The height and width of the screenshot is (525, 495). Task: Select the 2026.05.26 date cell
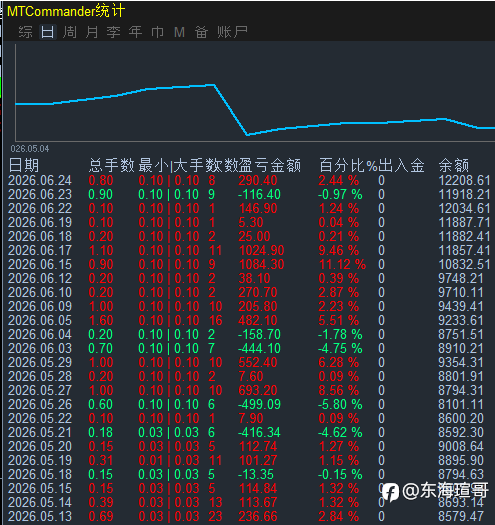[40, 404]
